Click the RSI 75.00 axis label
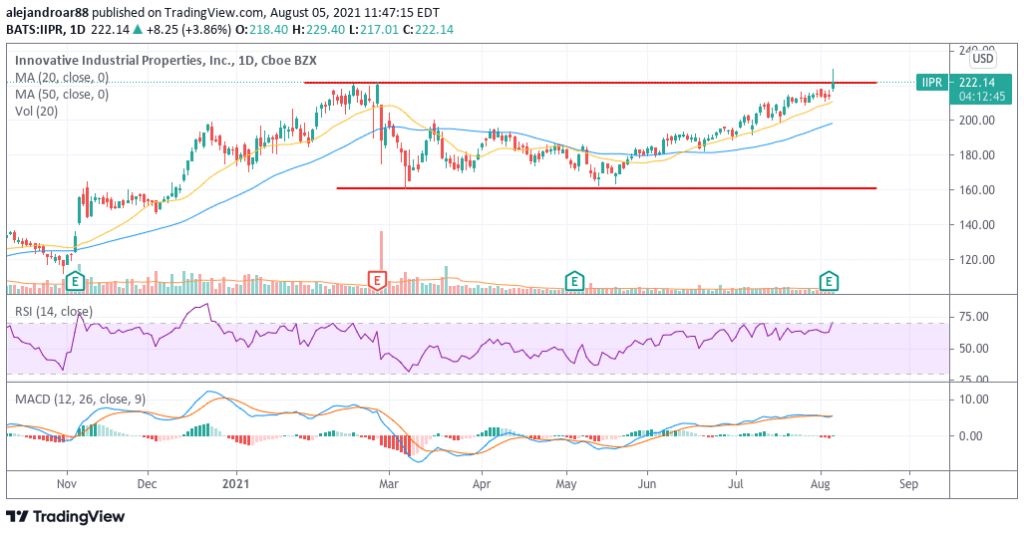 click(973, 317)
